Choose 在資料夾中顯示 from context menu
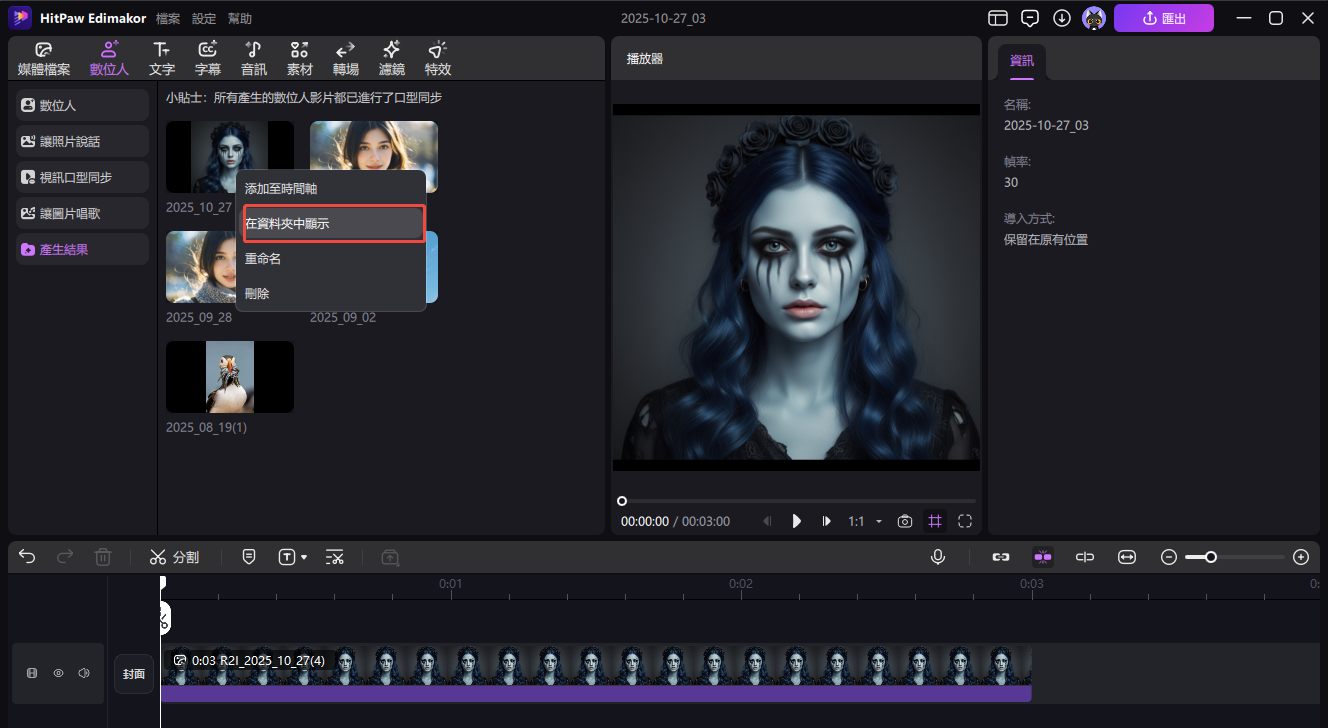Image resolution: width=1328 pixels, height=728 pixels. [x=334, y=224]
